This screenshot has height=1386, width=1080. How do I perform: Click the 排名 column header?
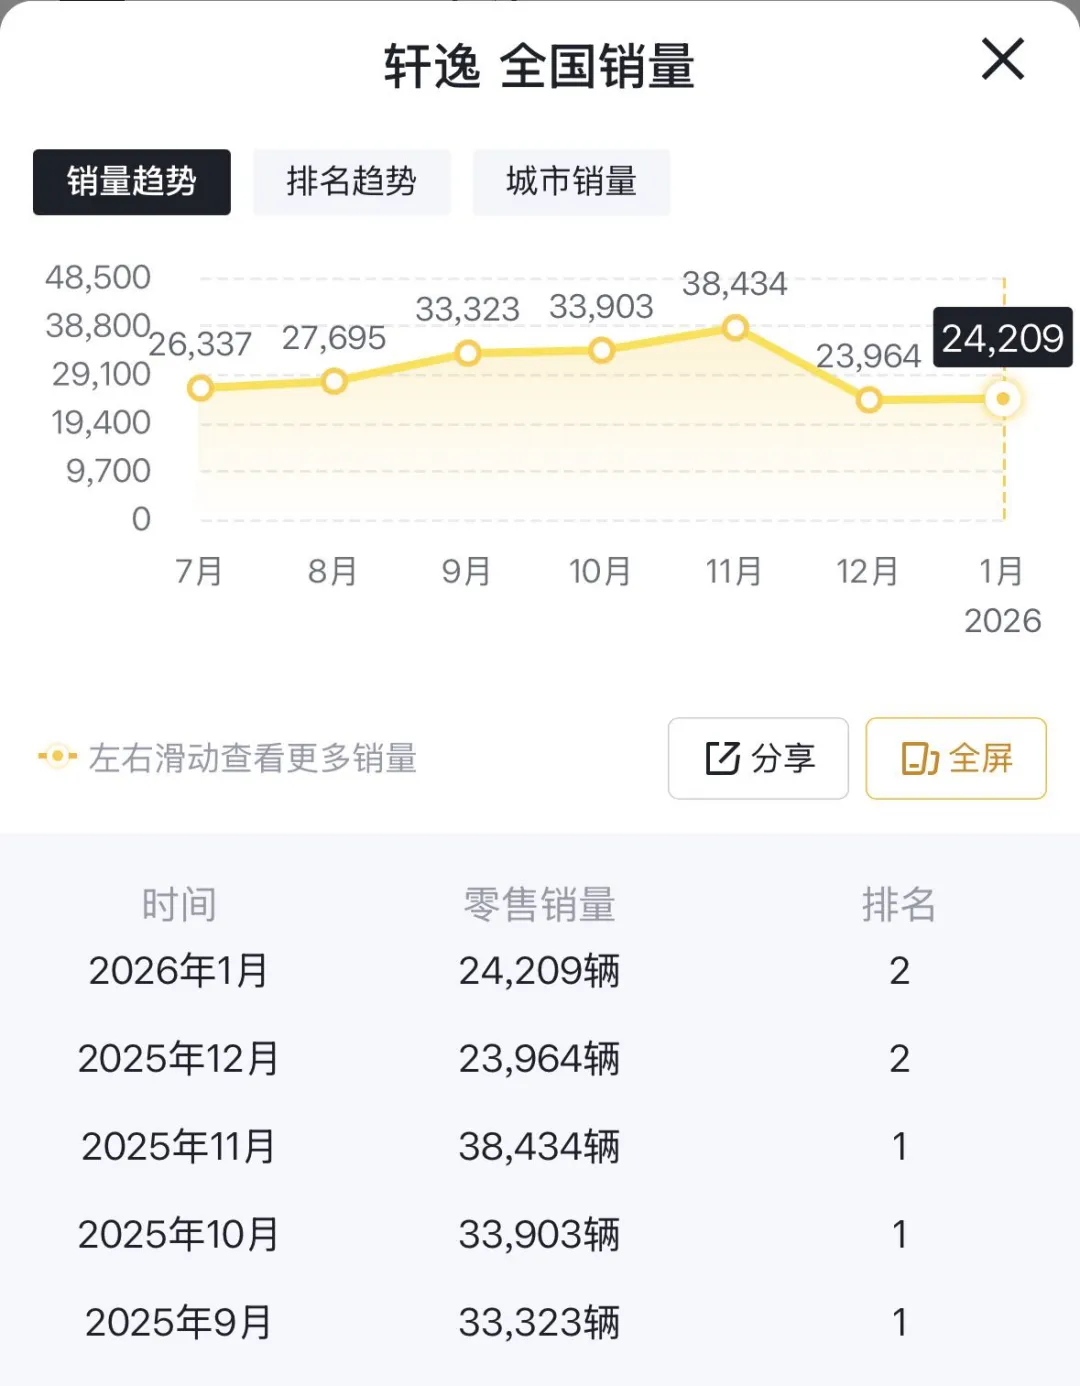click(899, 904)
